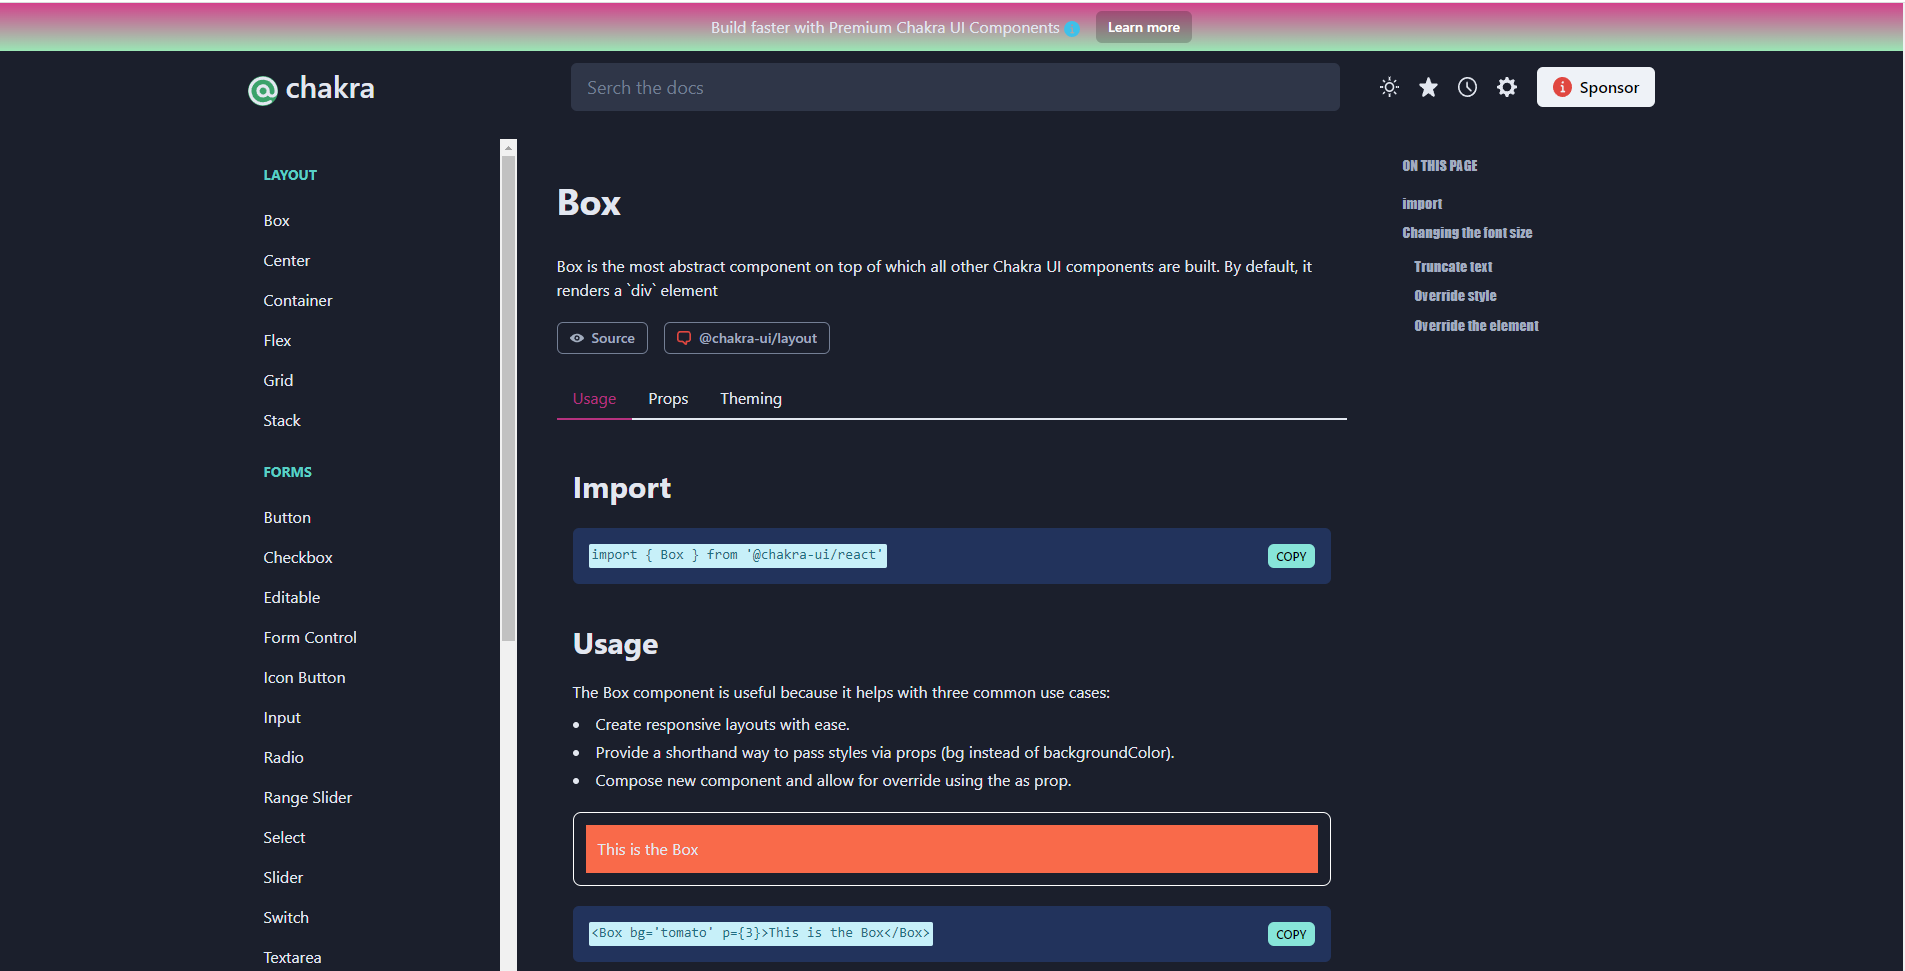This screenshot has width=1905, height=971.
Task: Open the Override style anchor link
Action: tap(1455, 295)
